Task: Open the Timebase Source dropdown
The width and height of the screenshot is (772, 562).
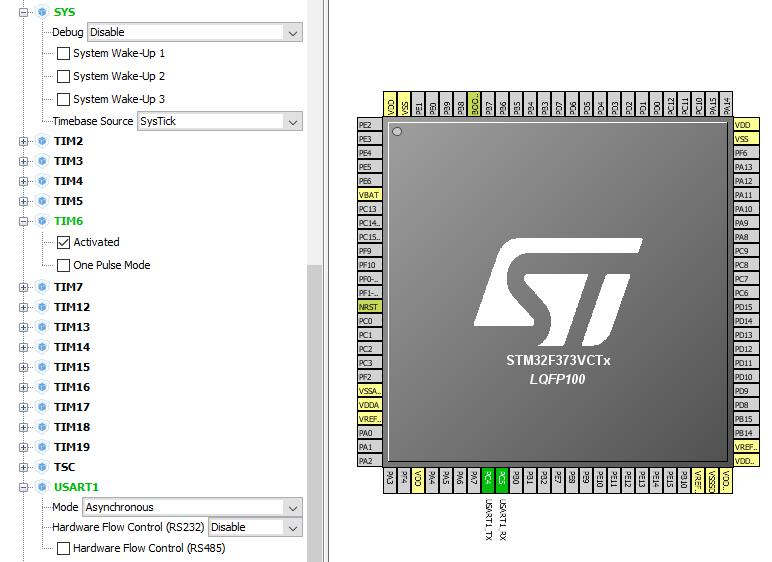Action: [220, 121]
